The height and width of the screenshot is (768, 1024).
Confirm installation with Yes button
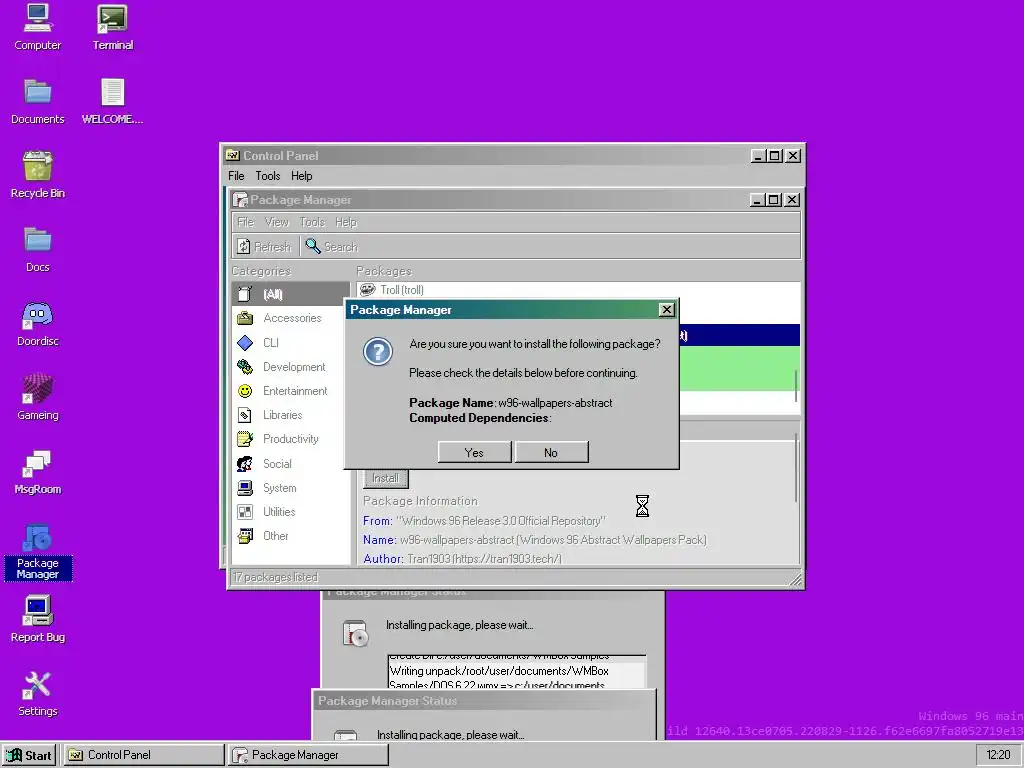474,452
